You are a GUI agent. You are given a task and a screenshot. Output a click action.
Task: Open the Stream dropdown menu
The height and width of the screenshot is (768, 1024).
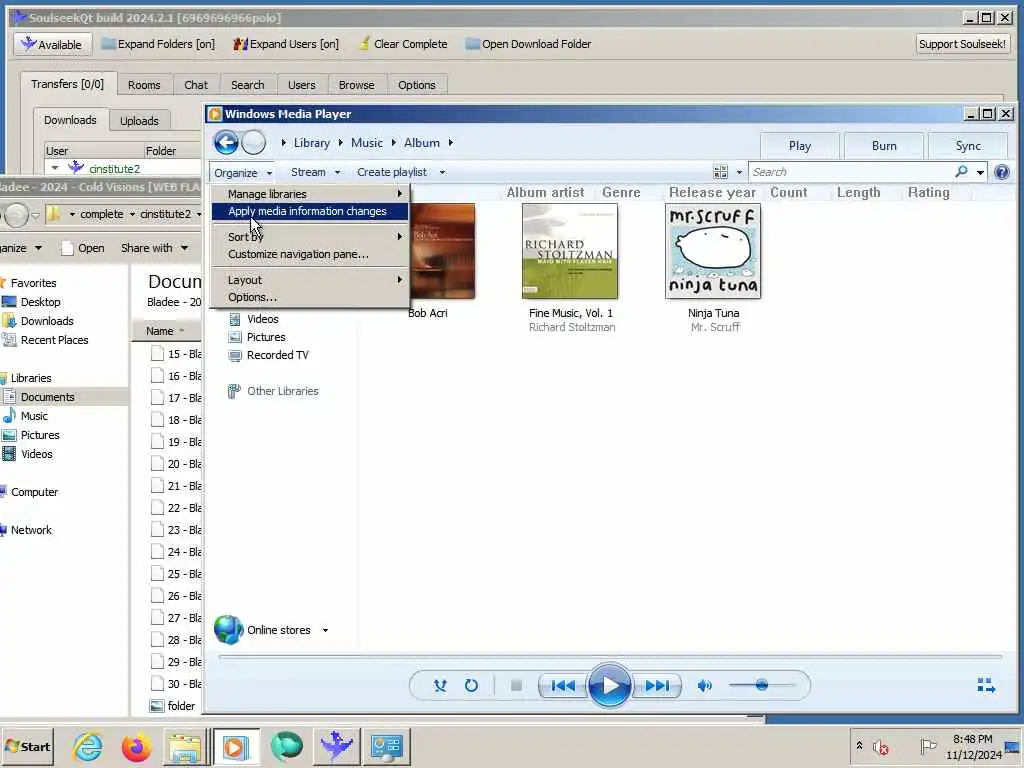coord(315,172)
